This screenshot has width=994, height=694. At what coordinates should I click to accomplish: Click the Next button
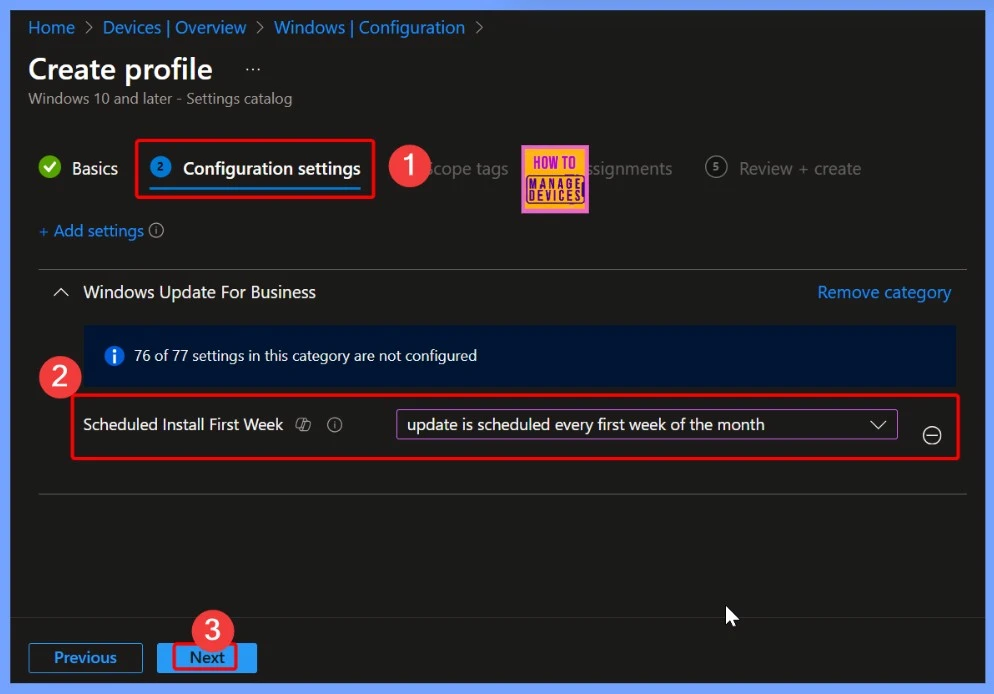[207, 657]
